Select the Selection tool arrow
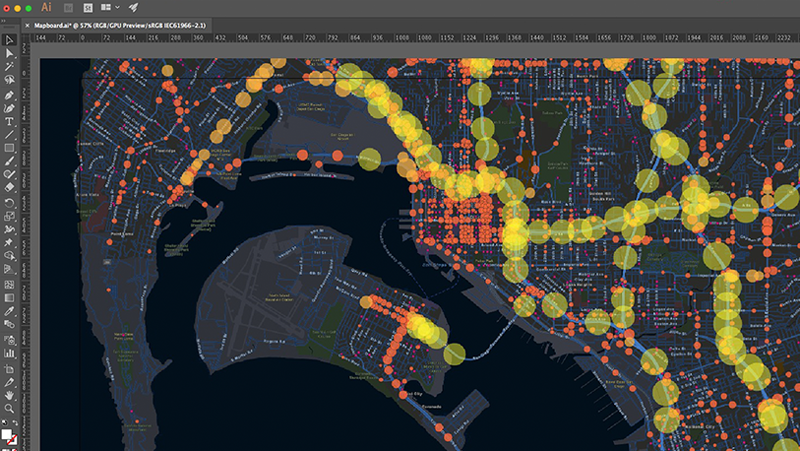Screen dimensions: 800x451 (9, 40)
